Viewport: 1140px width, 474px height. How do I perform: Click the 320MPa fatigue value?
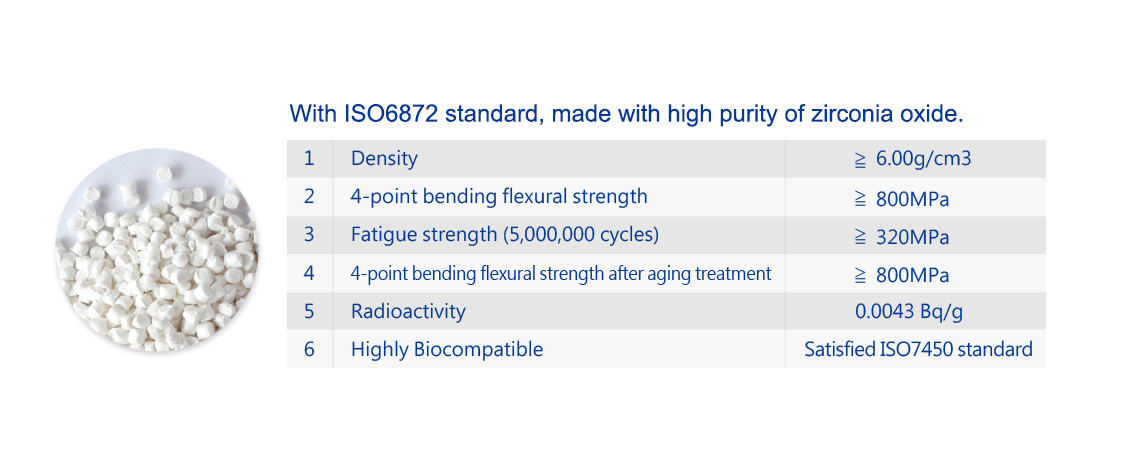[x=902, y=237]
